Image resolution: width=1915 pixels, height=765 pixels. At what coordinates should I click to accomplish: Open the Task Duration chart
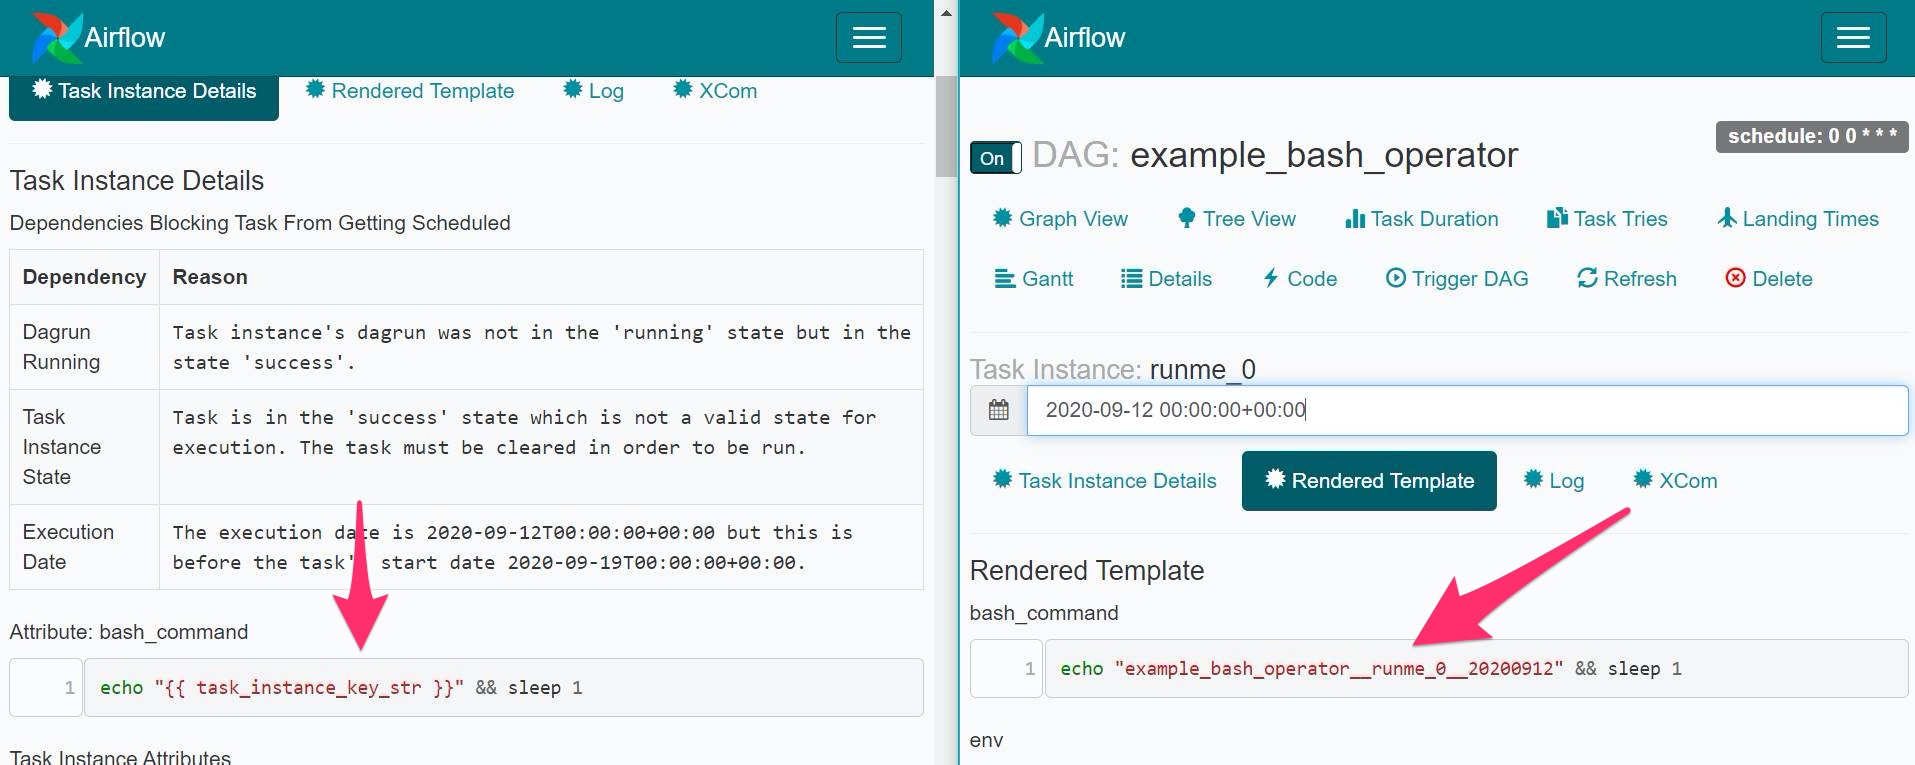pyautogui.click(x=1421, y=219)
